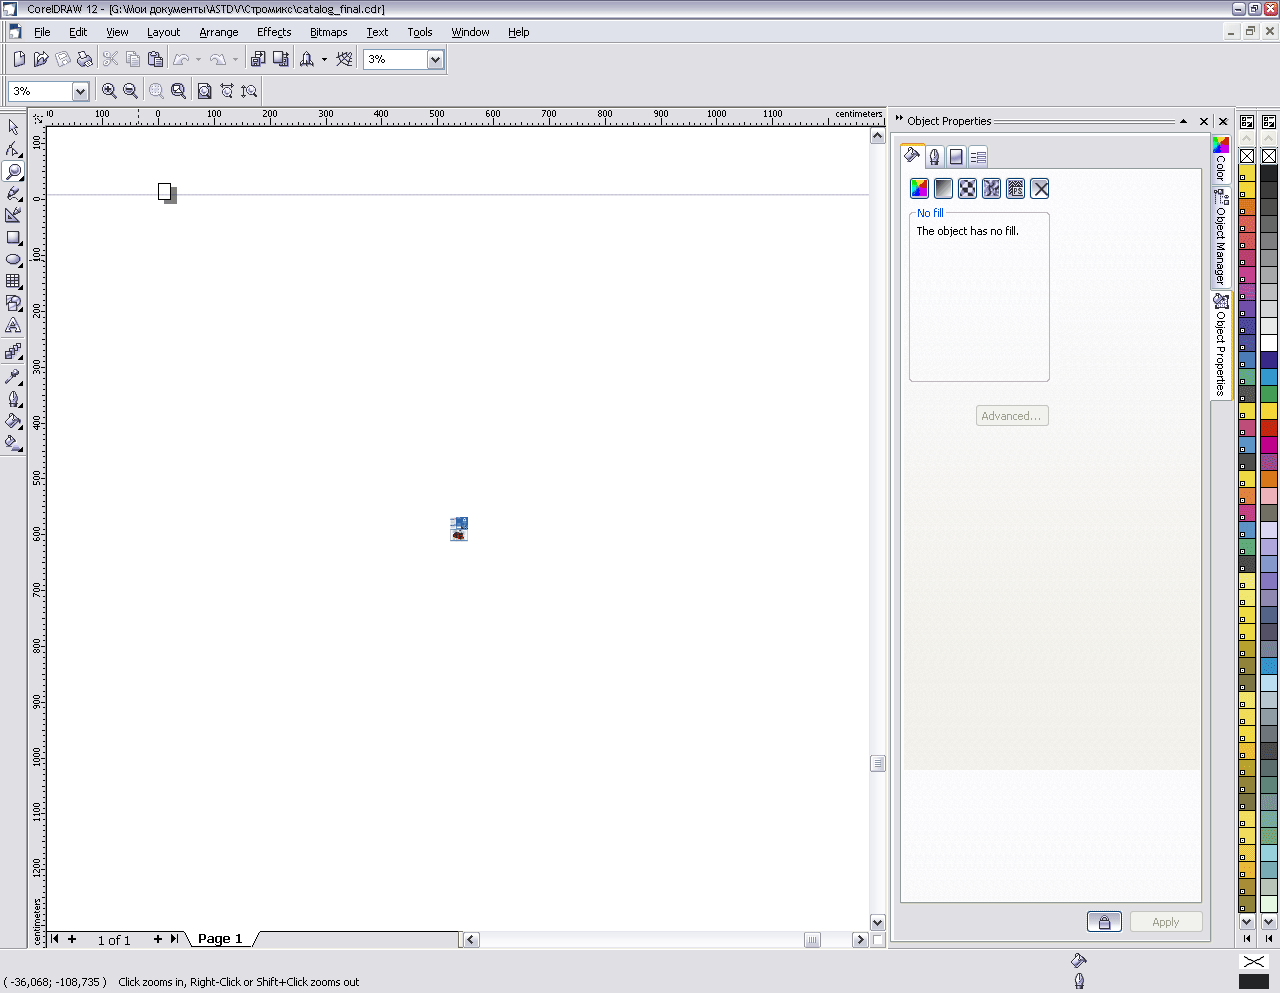Add a page with the plus button after the page counter
1280x993 pixels.
158,939
